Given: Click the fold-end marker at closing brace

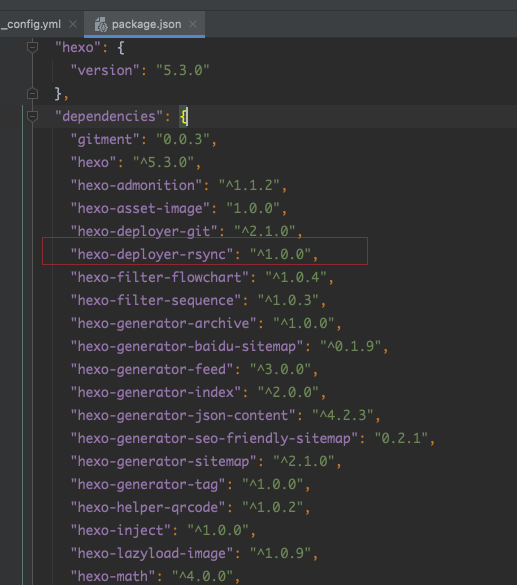Looking at the screenshot, I should tap(32, 93).
